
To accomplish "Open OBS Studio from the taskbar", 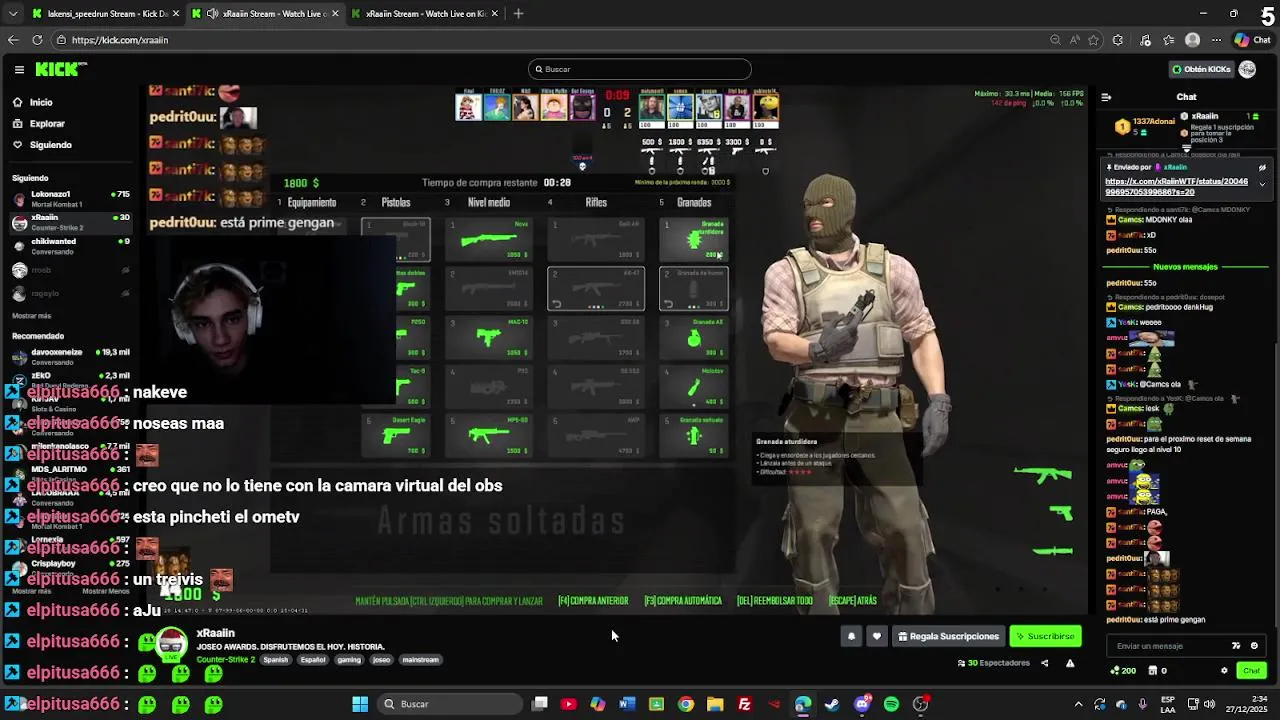I will [920, 704].
